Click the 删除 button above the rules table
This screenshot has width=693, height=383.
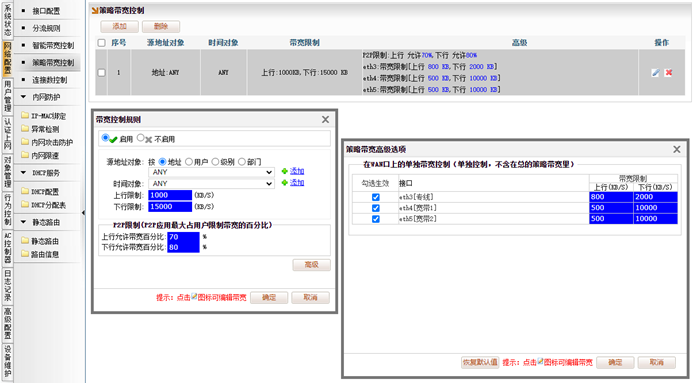click(x=161, y=27)
